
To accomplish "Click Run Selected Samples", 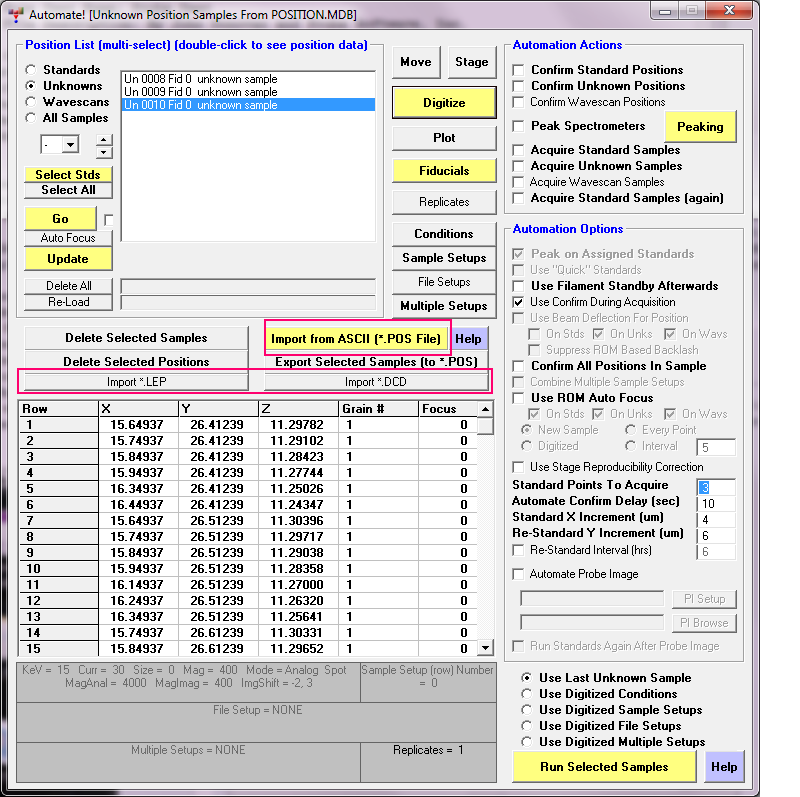I will click(604, 767).
